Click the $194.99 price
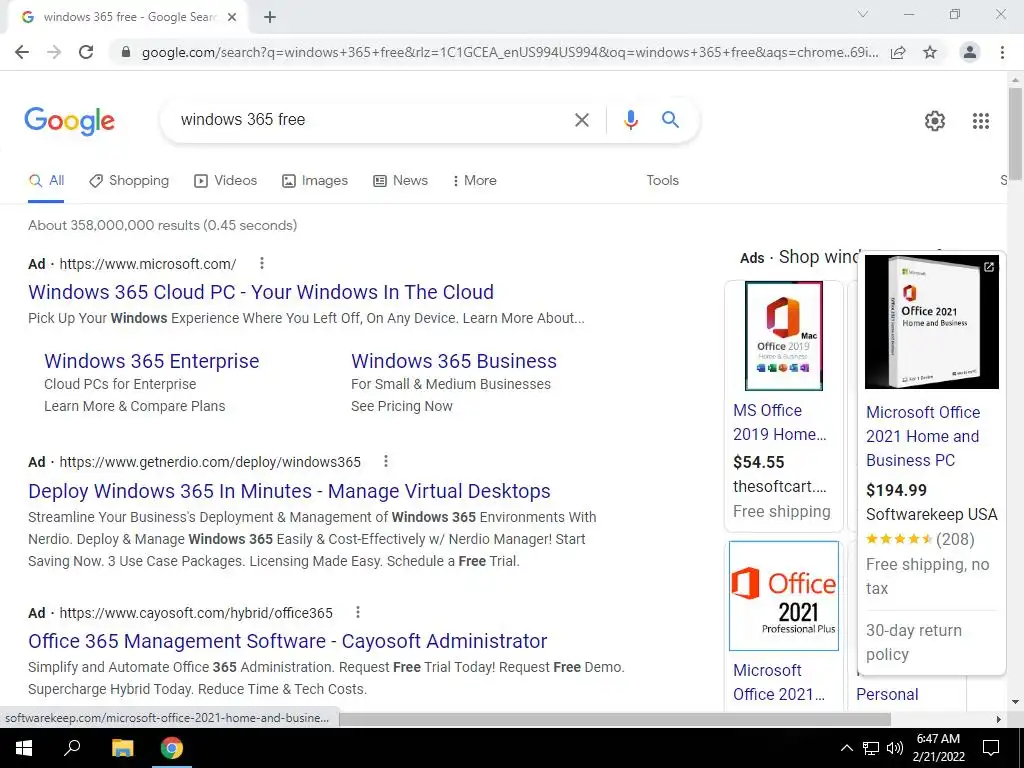This screenshot has height=768, width=1024. click(896, 490)
